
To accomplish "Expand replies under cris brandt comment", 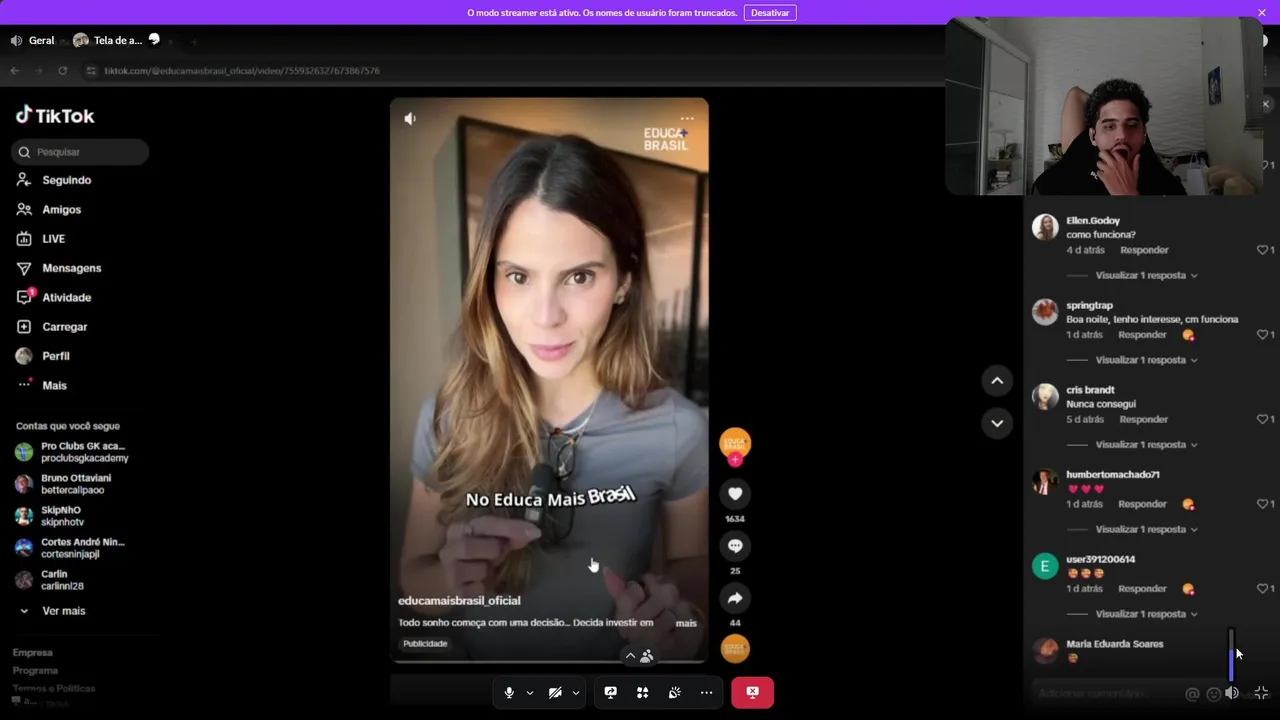I will point(1146,444).
